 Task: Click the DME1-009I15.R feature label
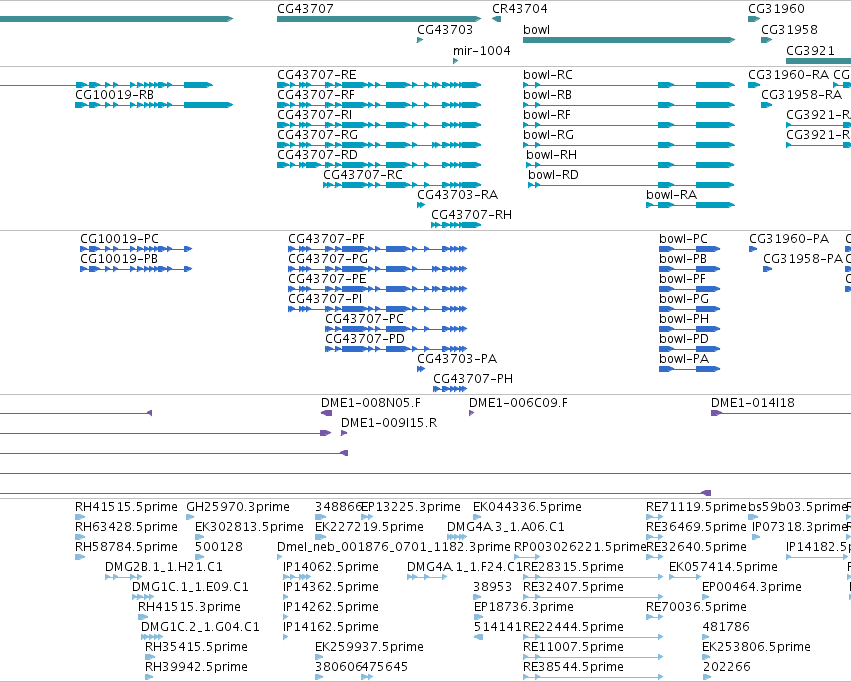pyautogui.click(x=389, y=423)
